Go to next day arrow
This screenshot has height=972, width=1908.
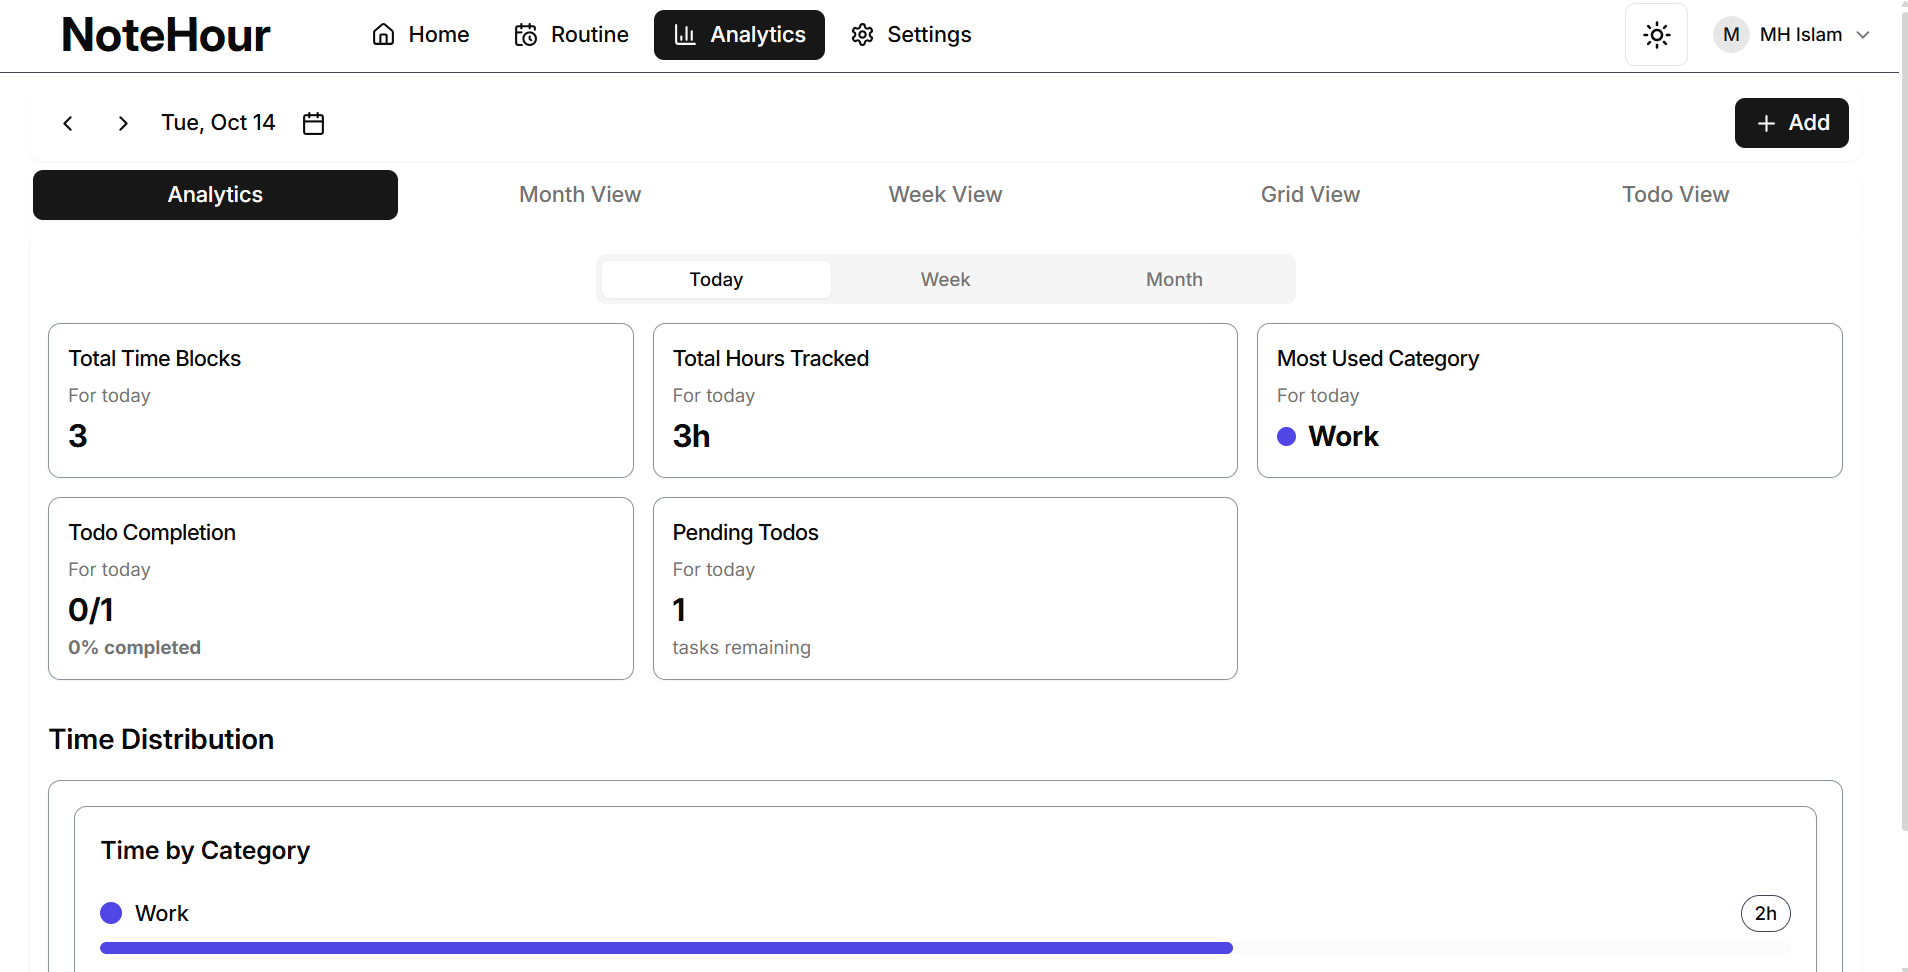tap(123, 123)
